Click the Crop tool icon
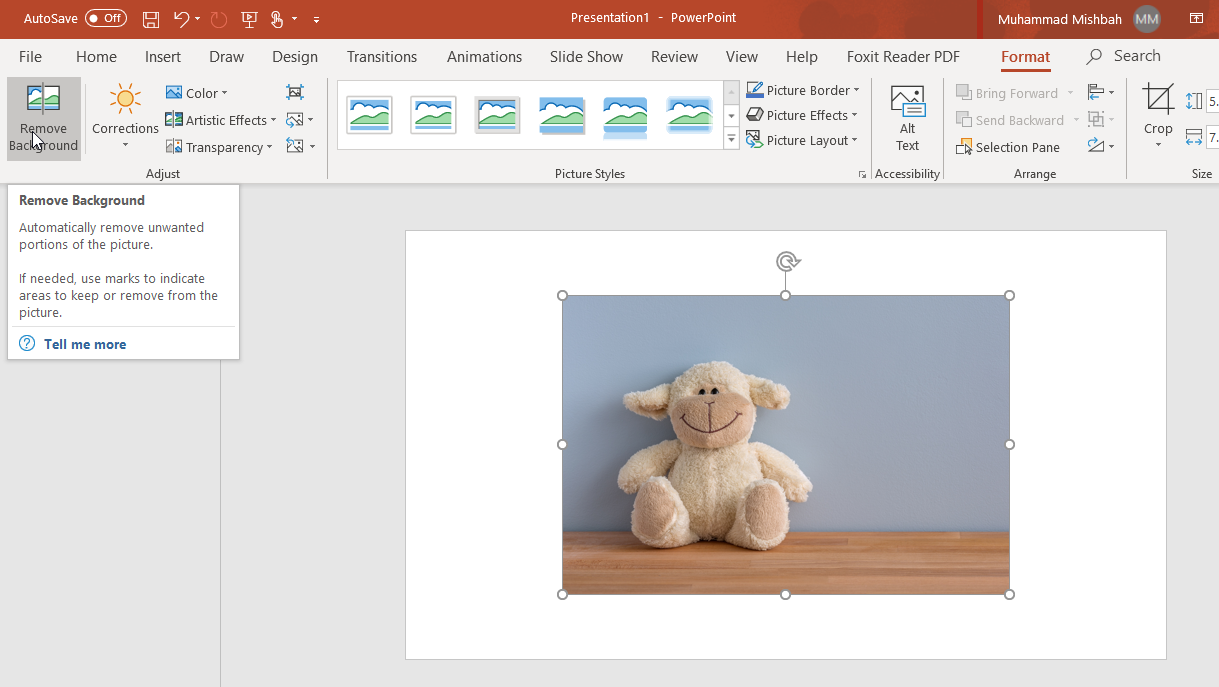Image resolution: width=1219 pixels, height=687 pixels. pos(1158,100)
